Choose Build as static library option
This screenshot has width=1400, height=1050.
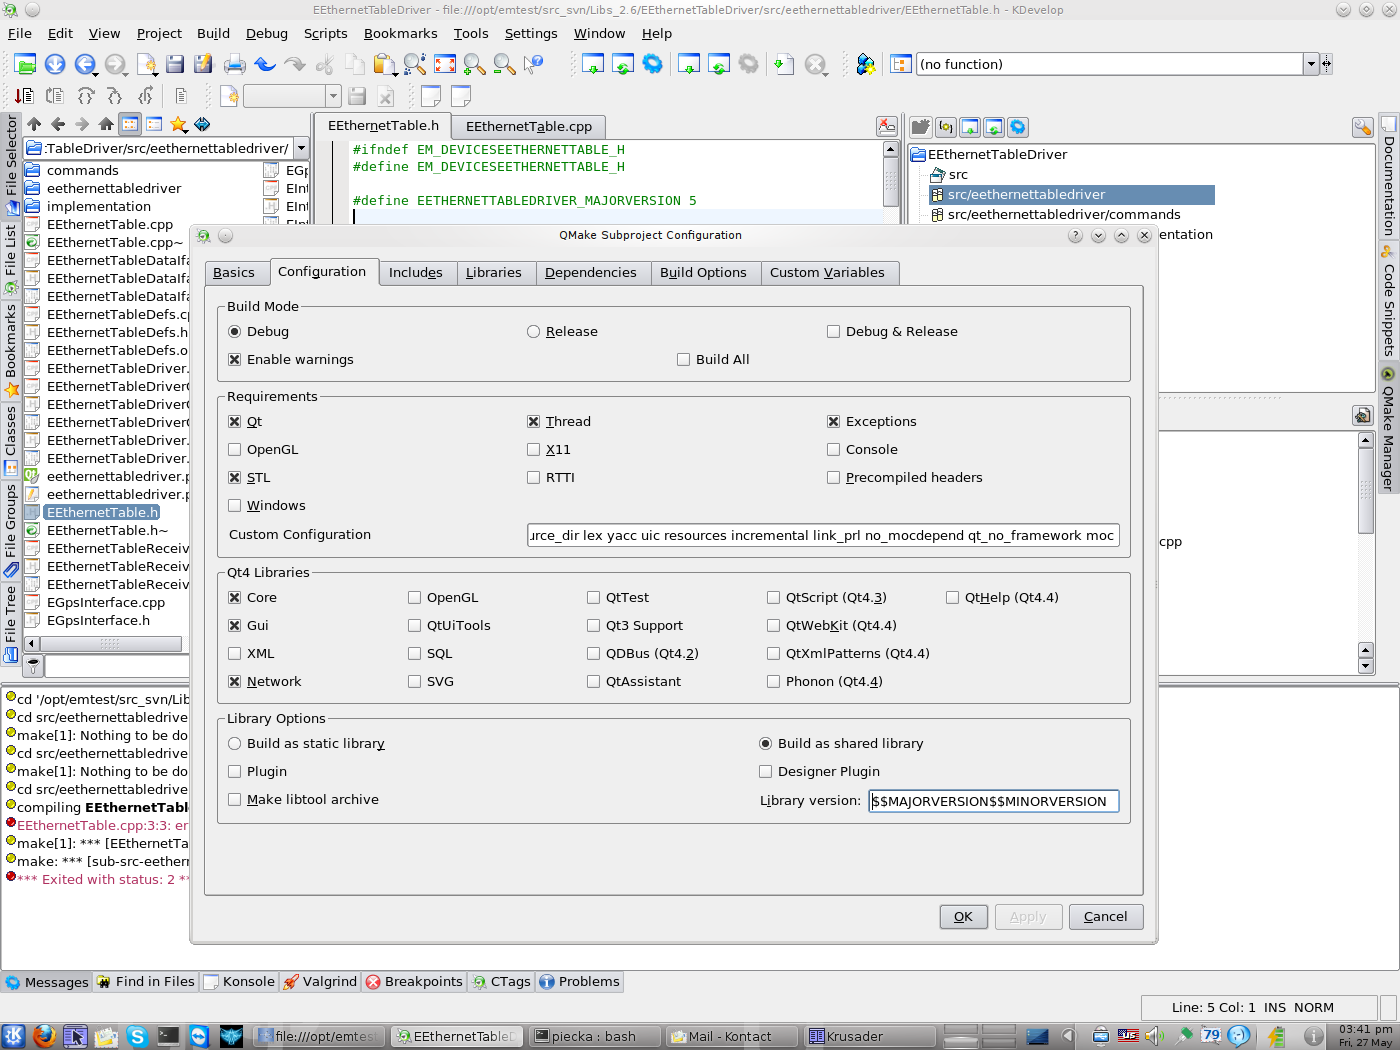235,744
